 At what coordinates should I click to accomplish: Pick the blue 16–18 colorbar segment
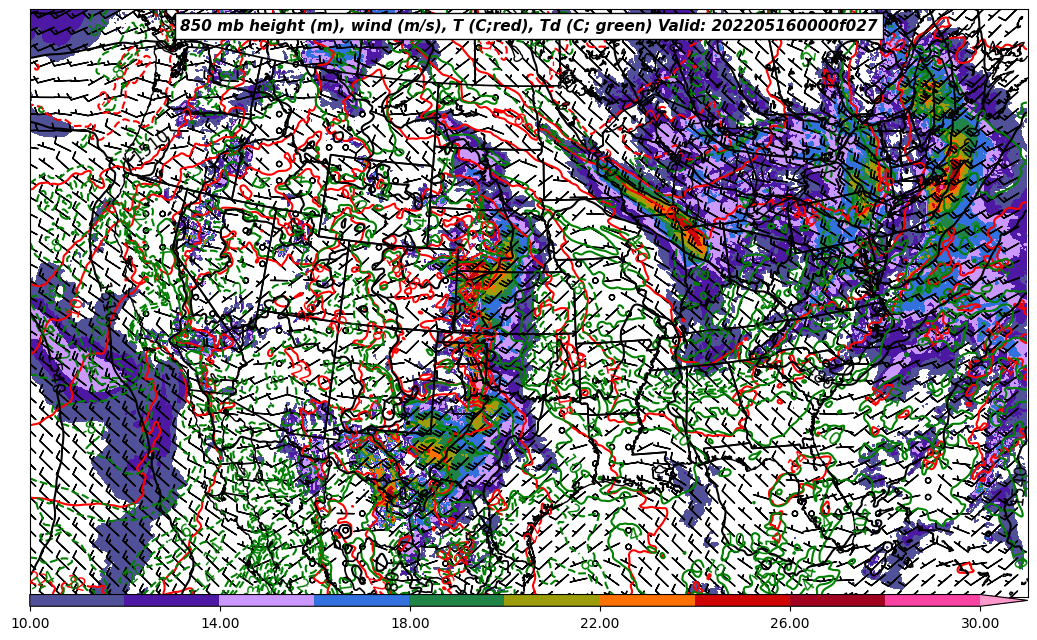(x=362, y=600)
